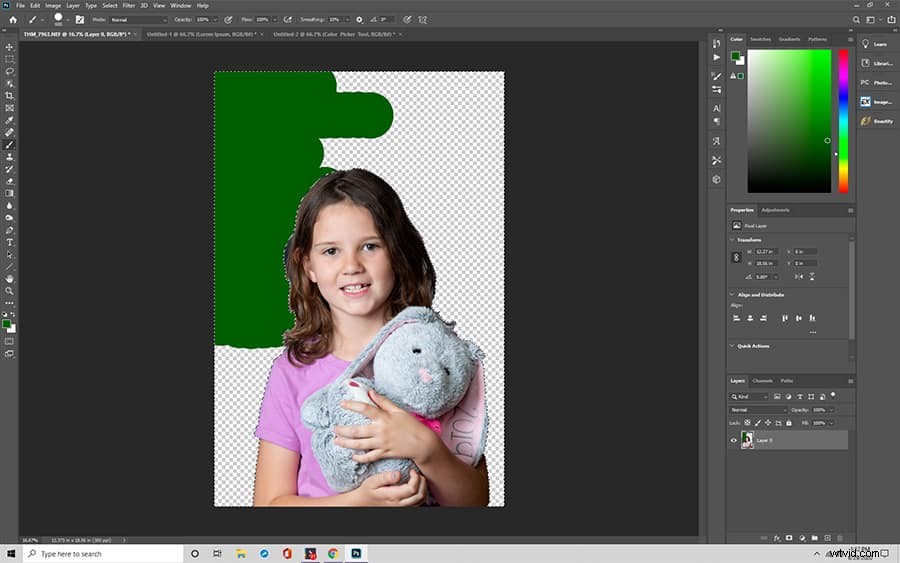Select the Gradient tool
This screenshot has height=563, width=900.
pos(9,193)
